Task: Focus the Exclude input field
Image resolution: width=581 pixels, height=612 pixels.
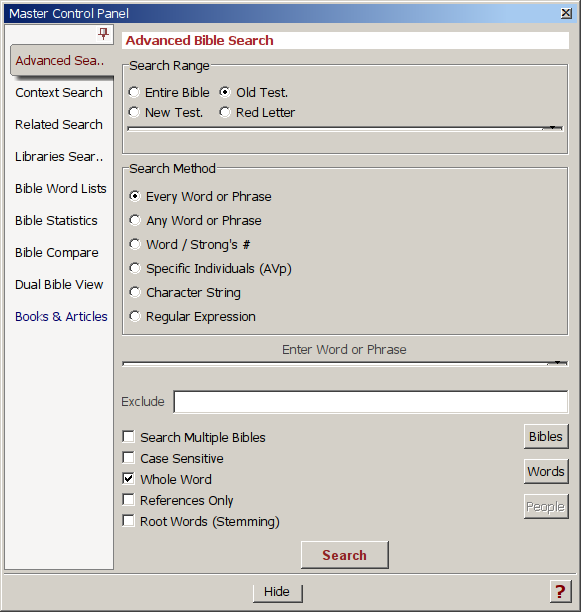Action: coord(371,402)
